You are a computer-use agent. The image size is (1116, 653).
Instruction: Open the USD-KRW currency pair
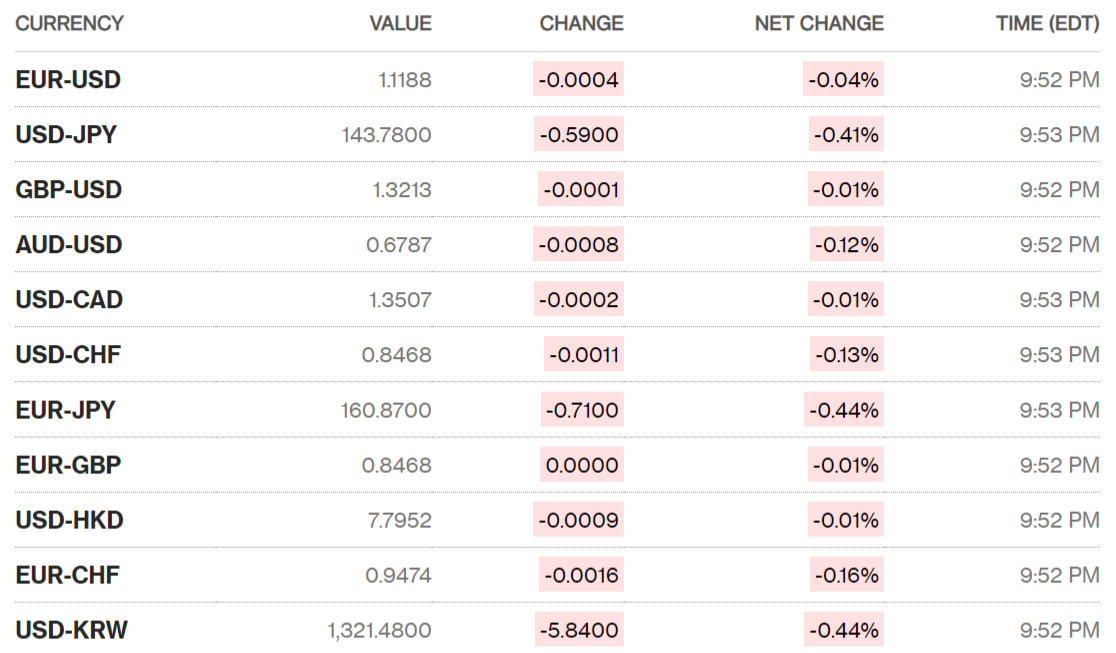click(x=71, y=630)
